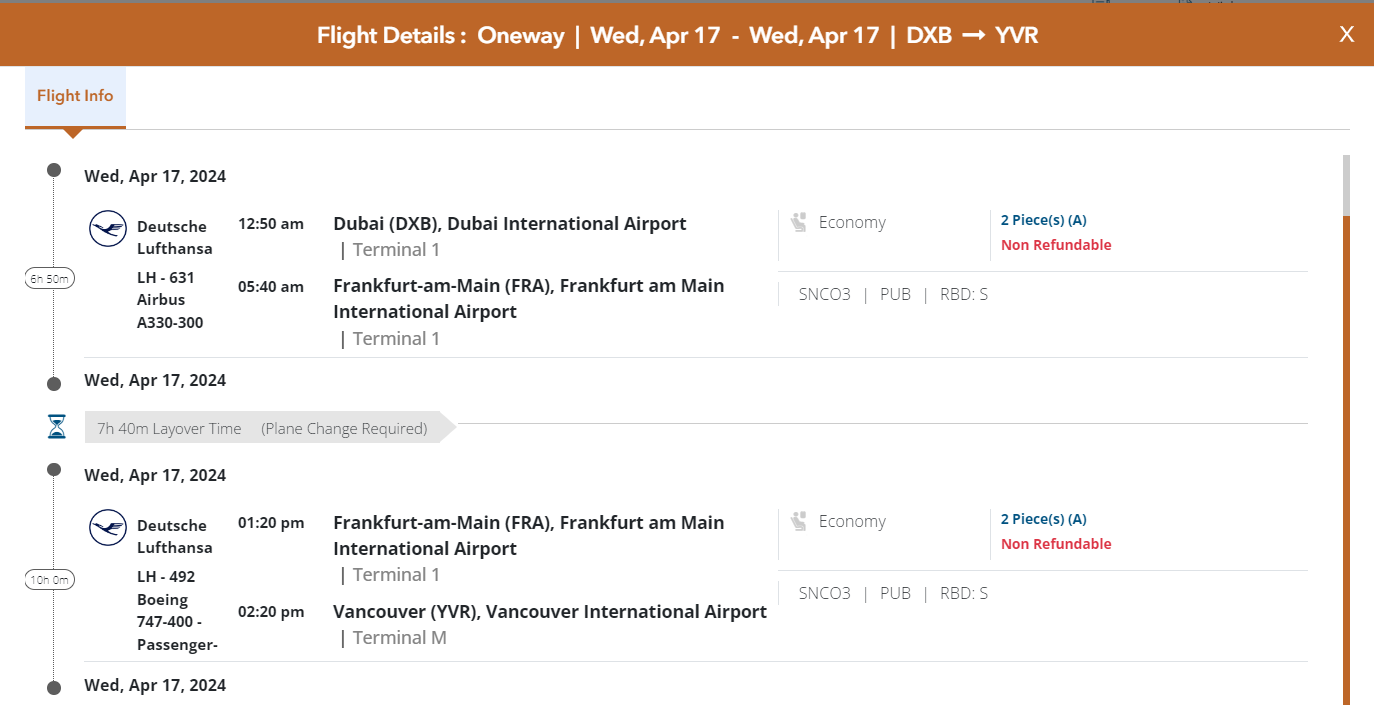Screen dimensions: 1374x727
Task: Click the Vancouver (YVR) arrival airport name
Action: pyautogui.click(x=550, y=612)
